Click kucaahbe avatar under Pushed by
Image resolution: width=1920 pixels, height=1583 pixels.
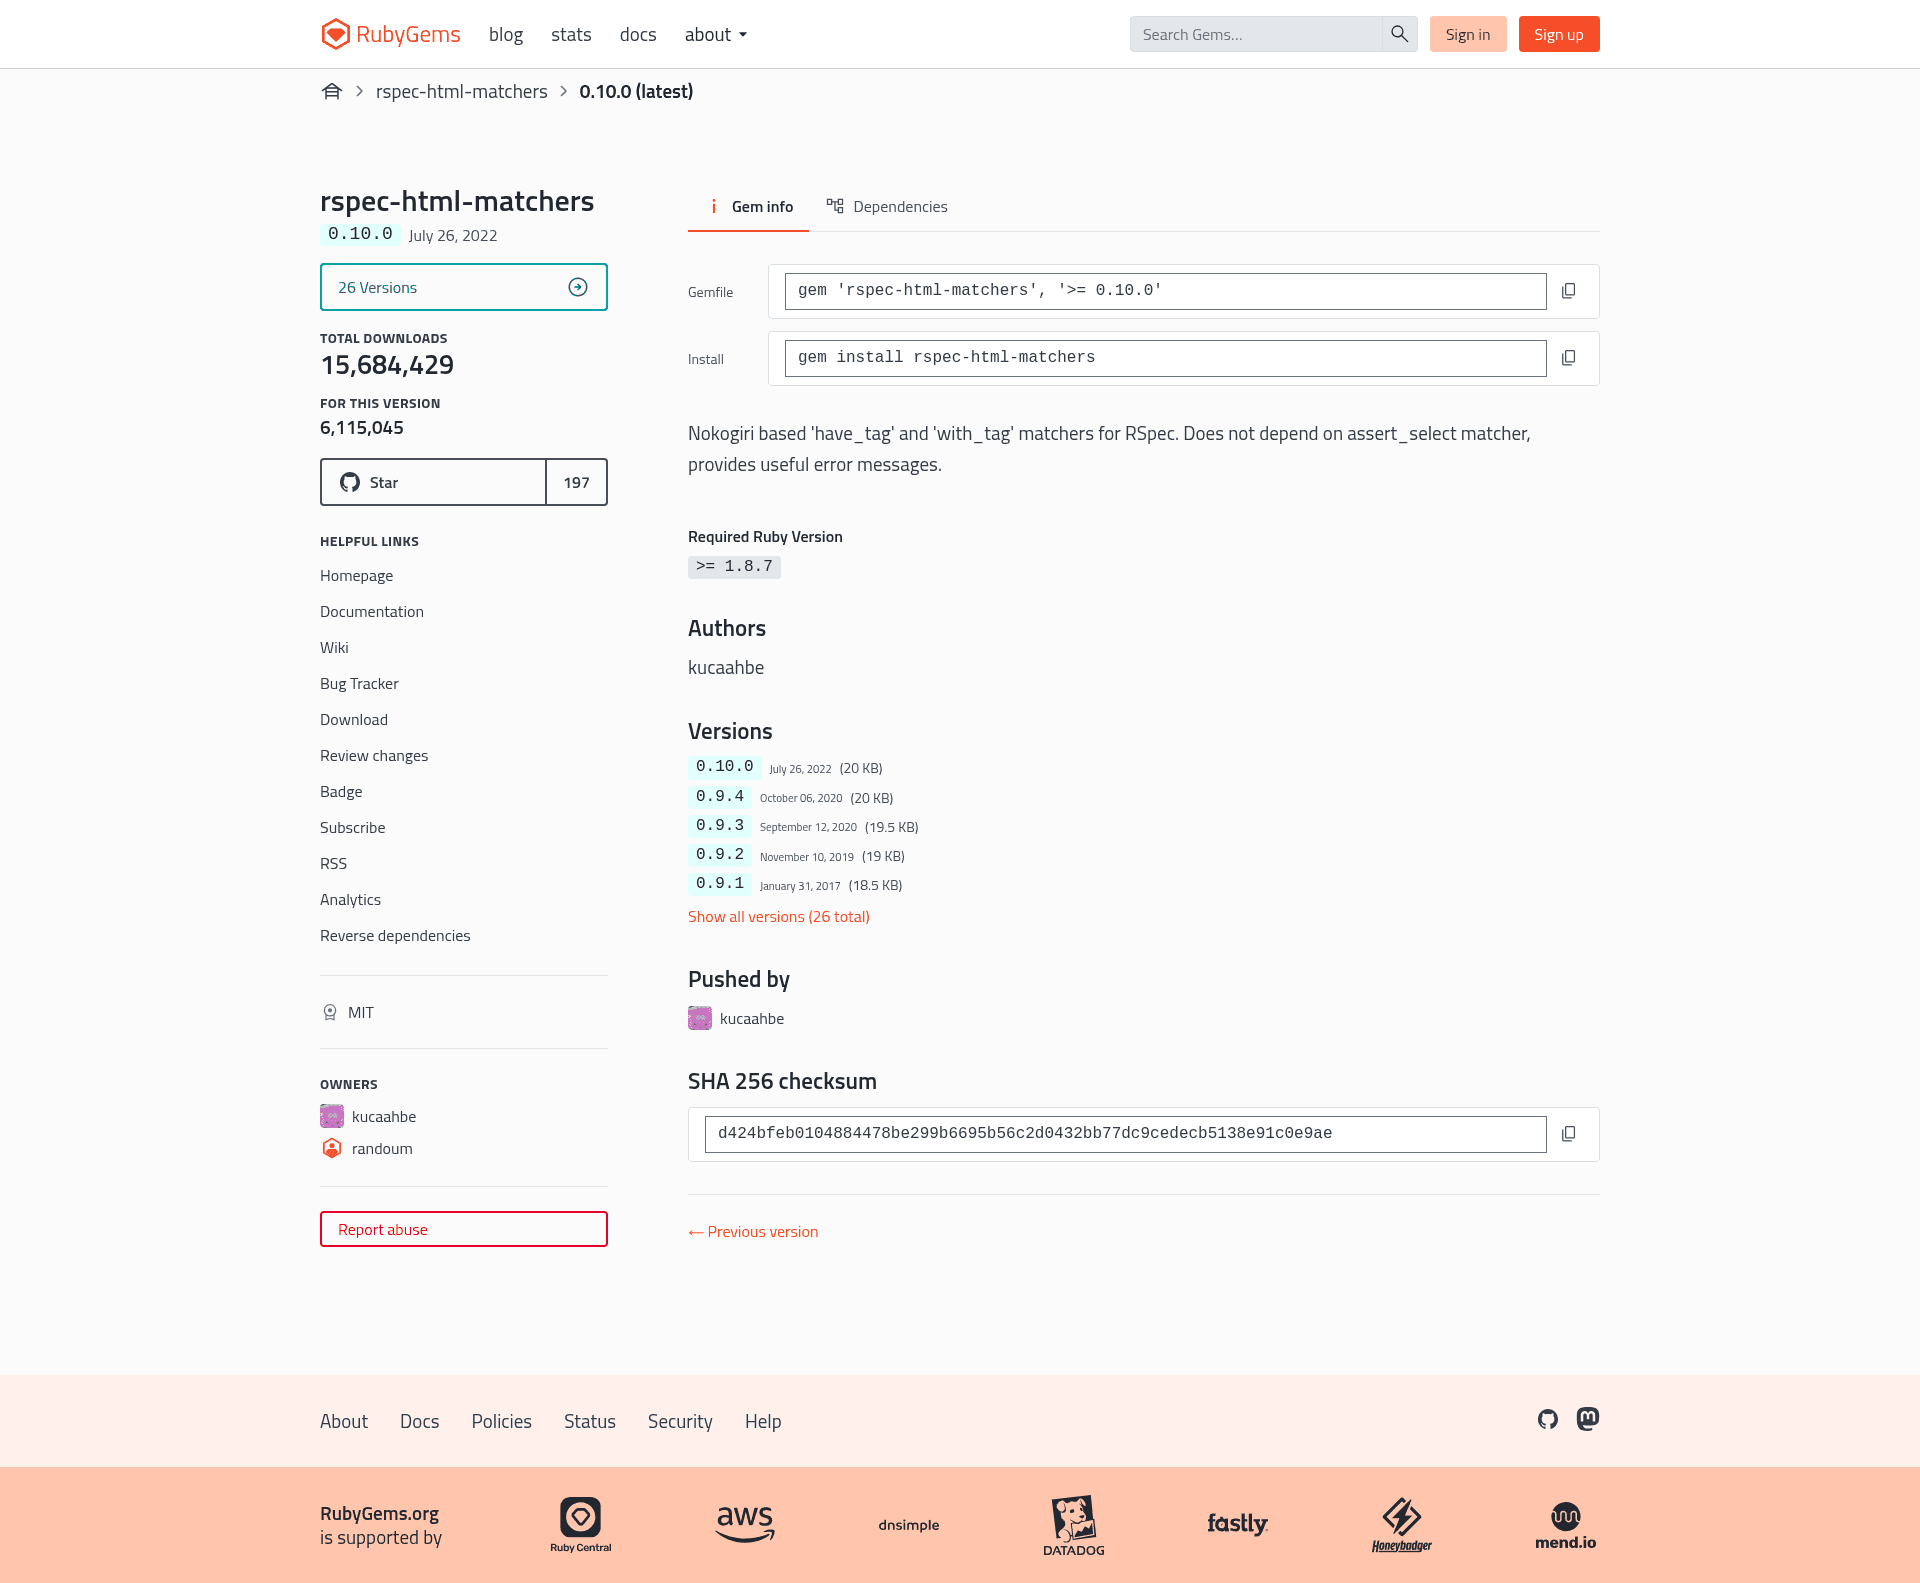(x=700, y=1018)
